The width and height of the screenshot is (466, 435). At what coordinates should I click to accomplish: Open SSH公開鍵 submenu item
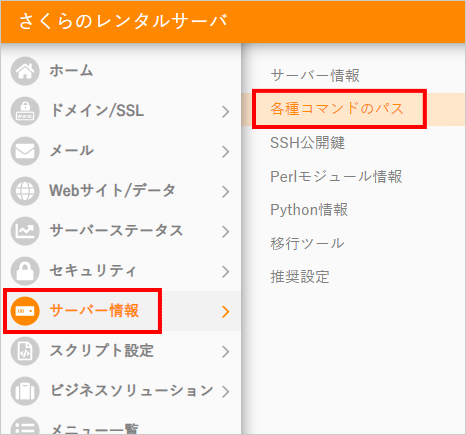point(307,143)
